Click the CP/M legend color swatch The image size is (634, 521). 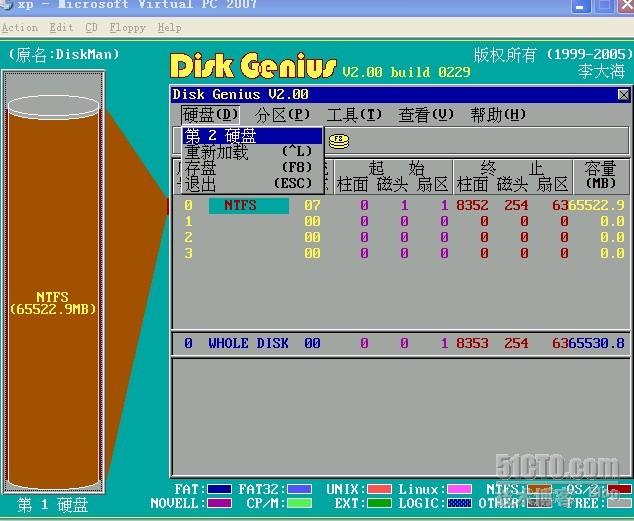[300, 503]
